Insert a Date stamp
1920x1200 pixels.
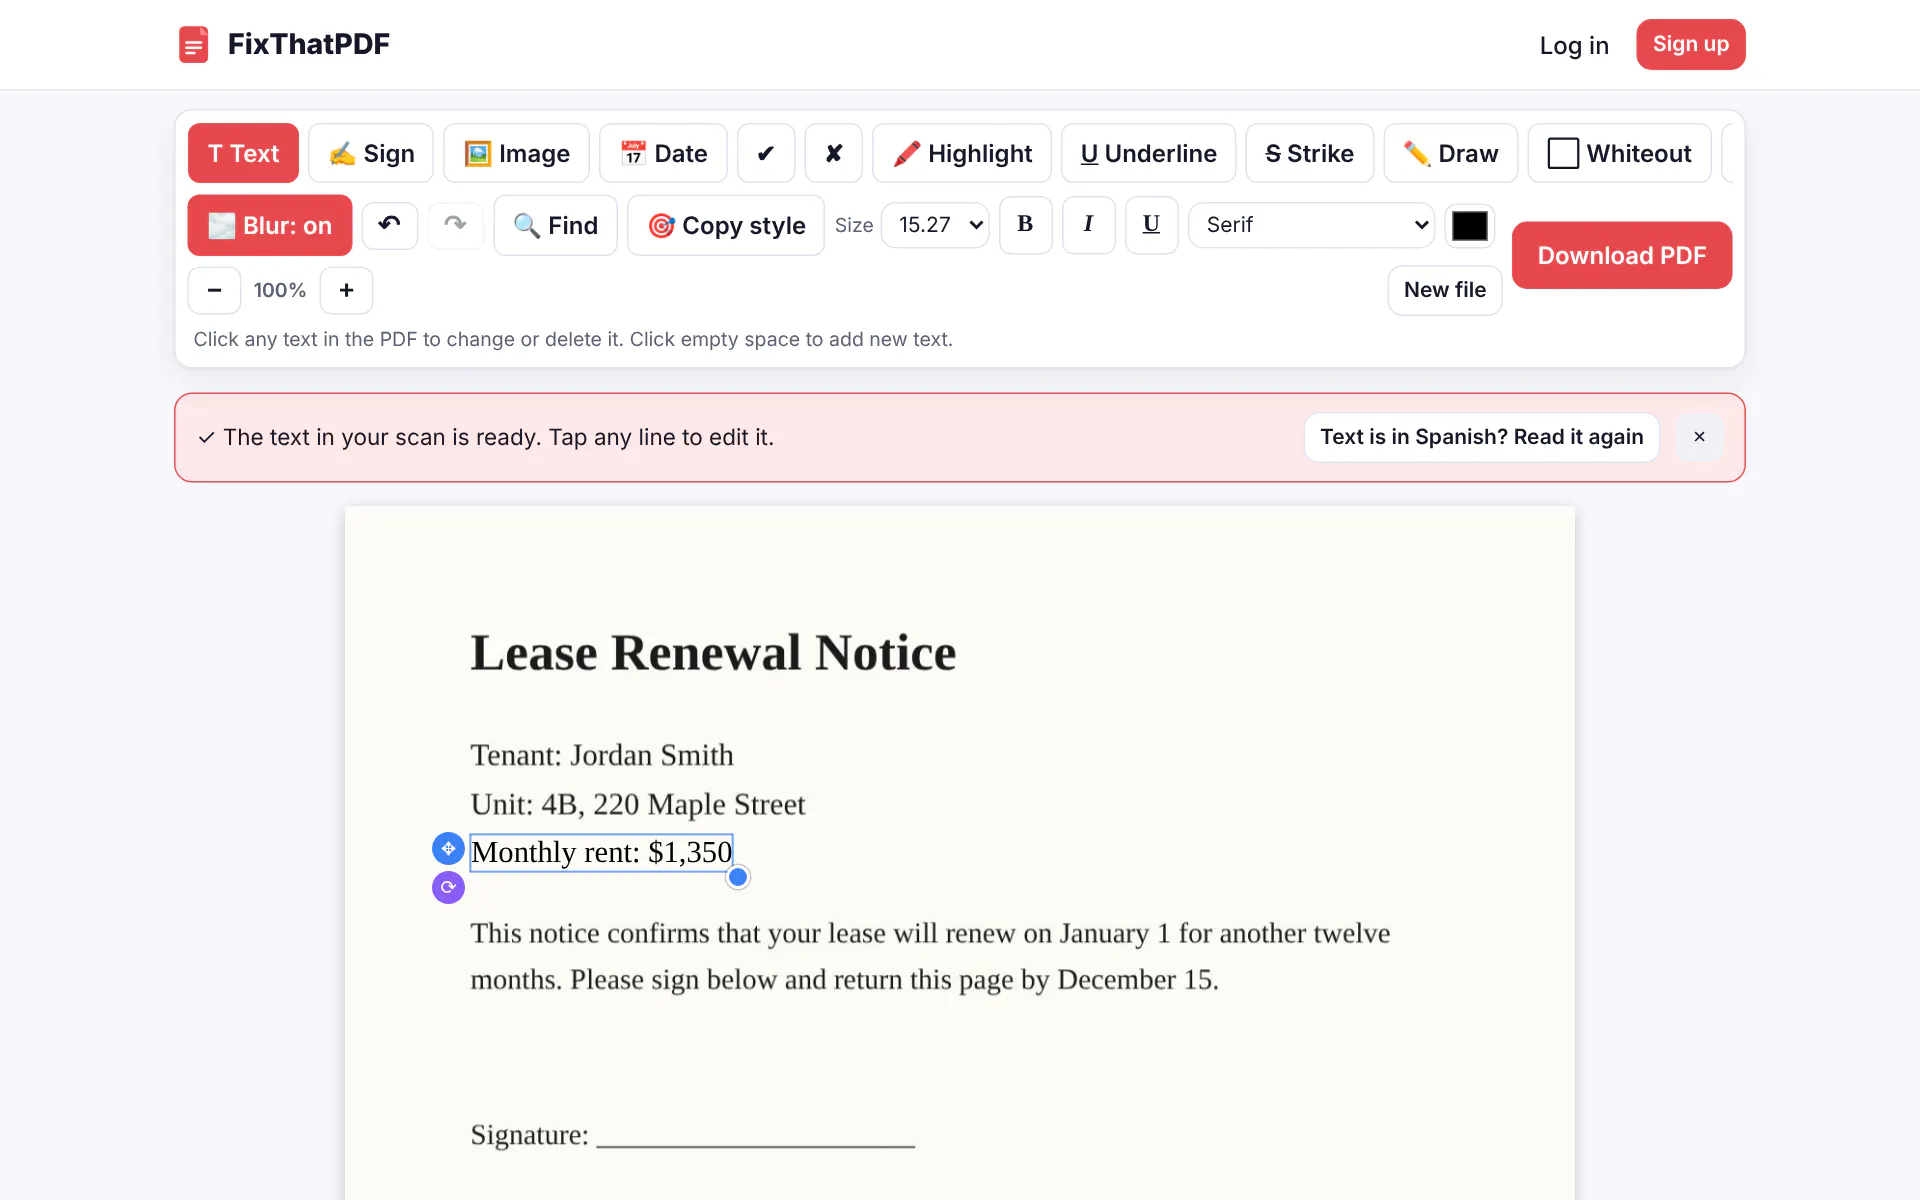pos(663,153)
